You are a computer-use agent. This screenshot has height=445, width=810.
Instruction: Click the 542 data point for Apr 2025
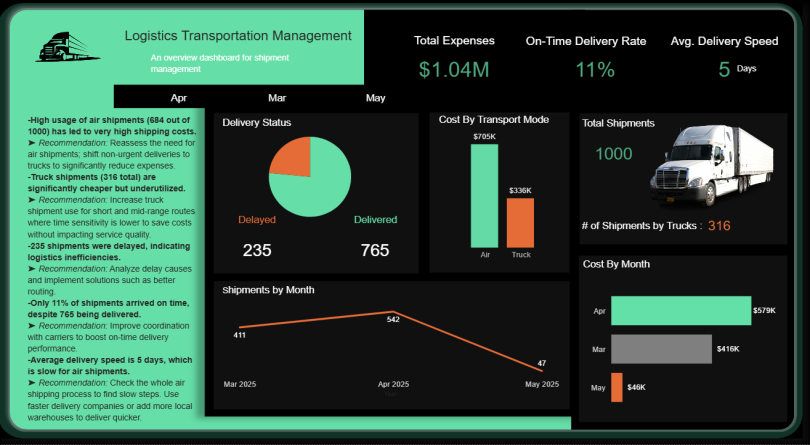click(x=393, y=312)
